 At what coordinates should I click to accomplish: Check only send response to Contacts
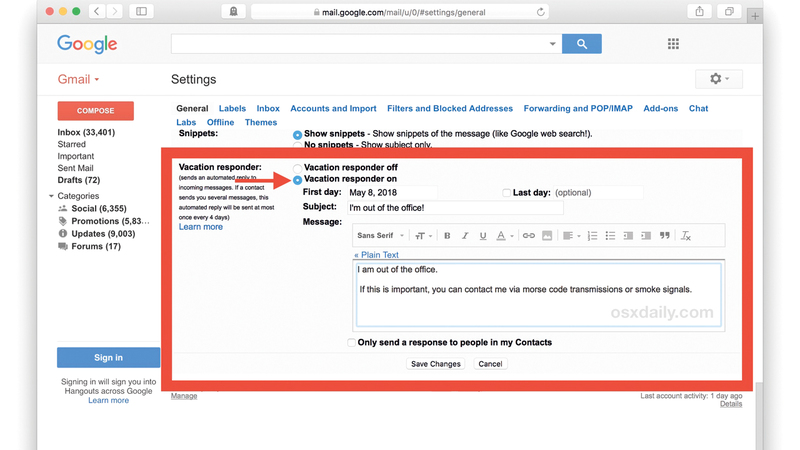pyautogui.click(x=351, y=342)
